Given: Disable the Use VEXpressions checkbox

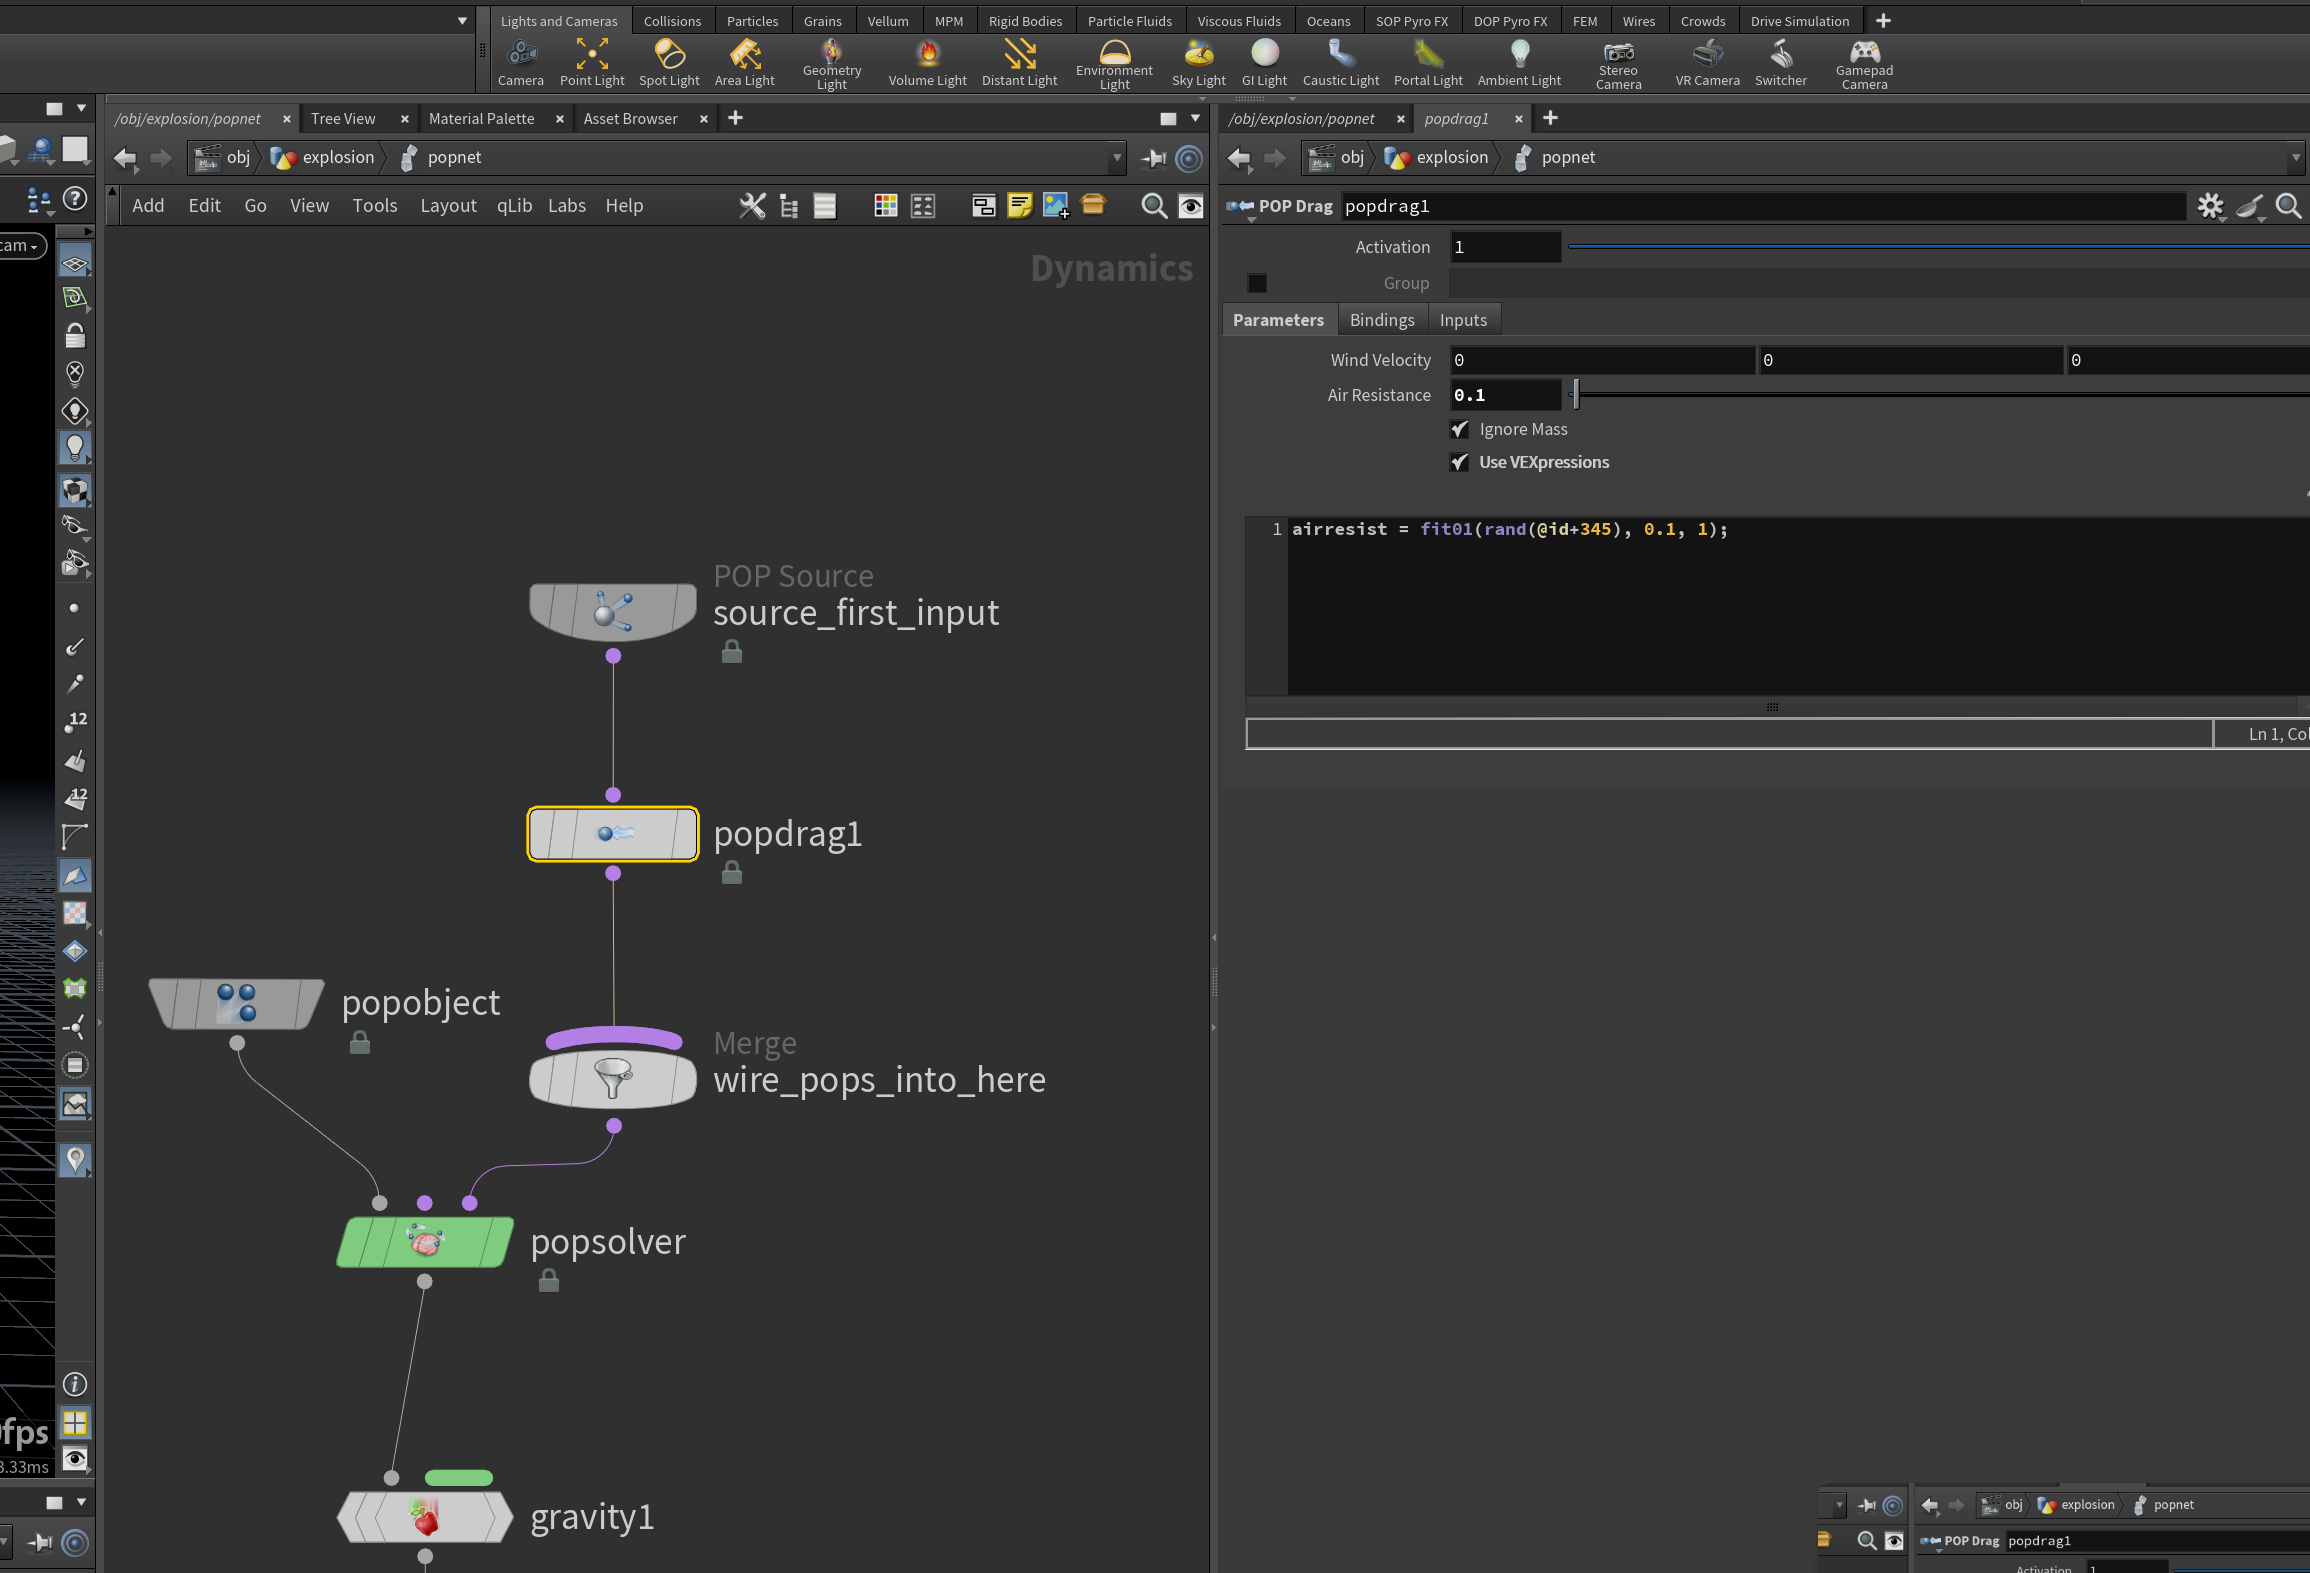Looking at the screenshot, I should click(x=1460, y=462).
